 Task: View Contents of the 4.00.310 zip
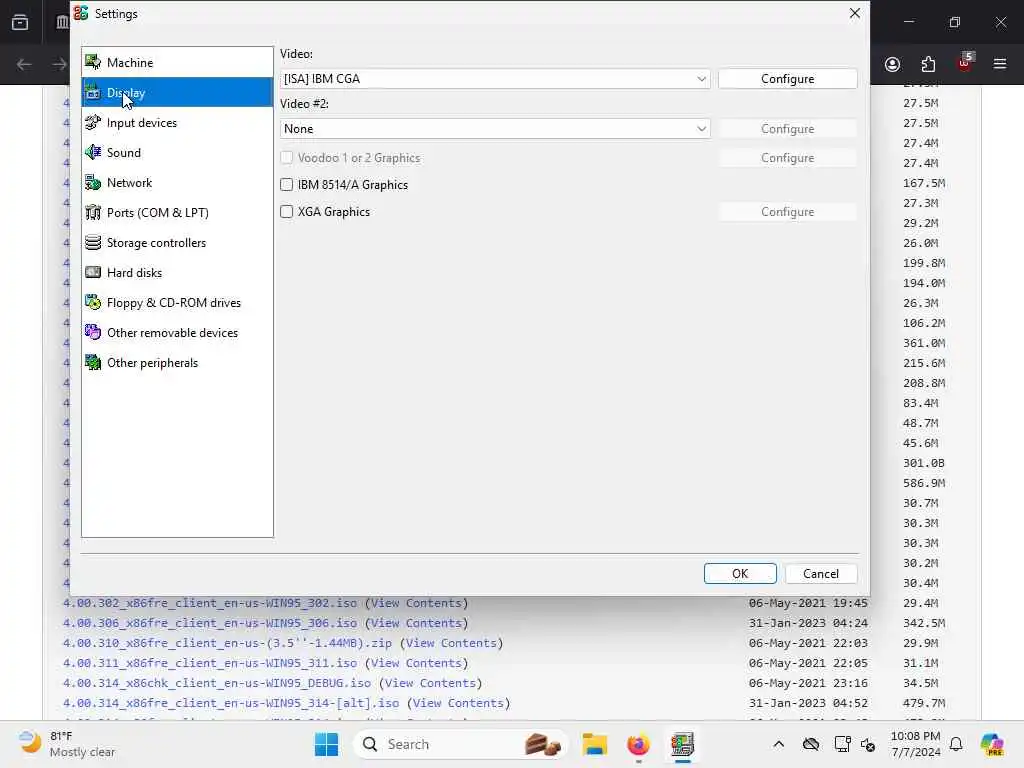tap(451, 643)
